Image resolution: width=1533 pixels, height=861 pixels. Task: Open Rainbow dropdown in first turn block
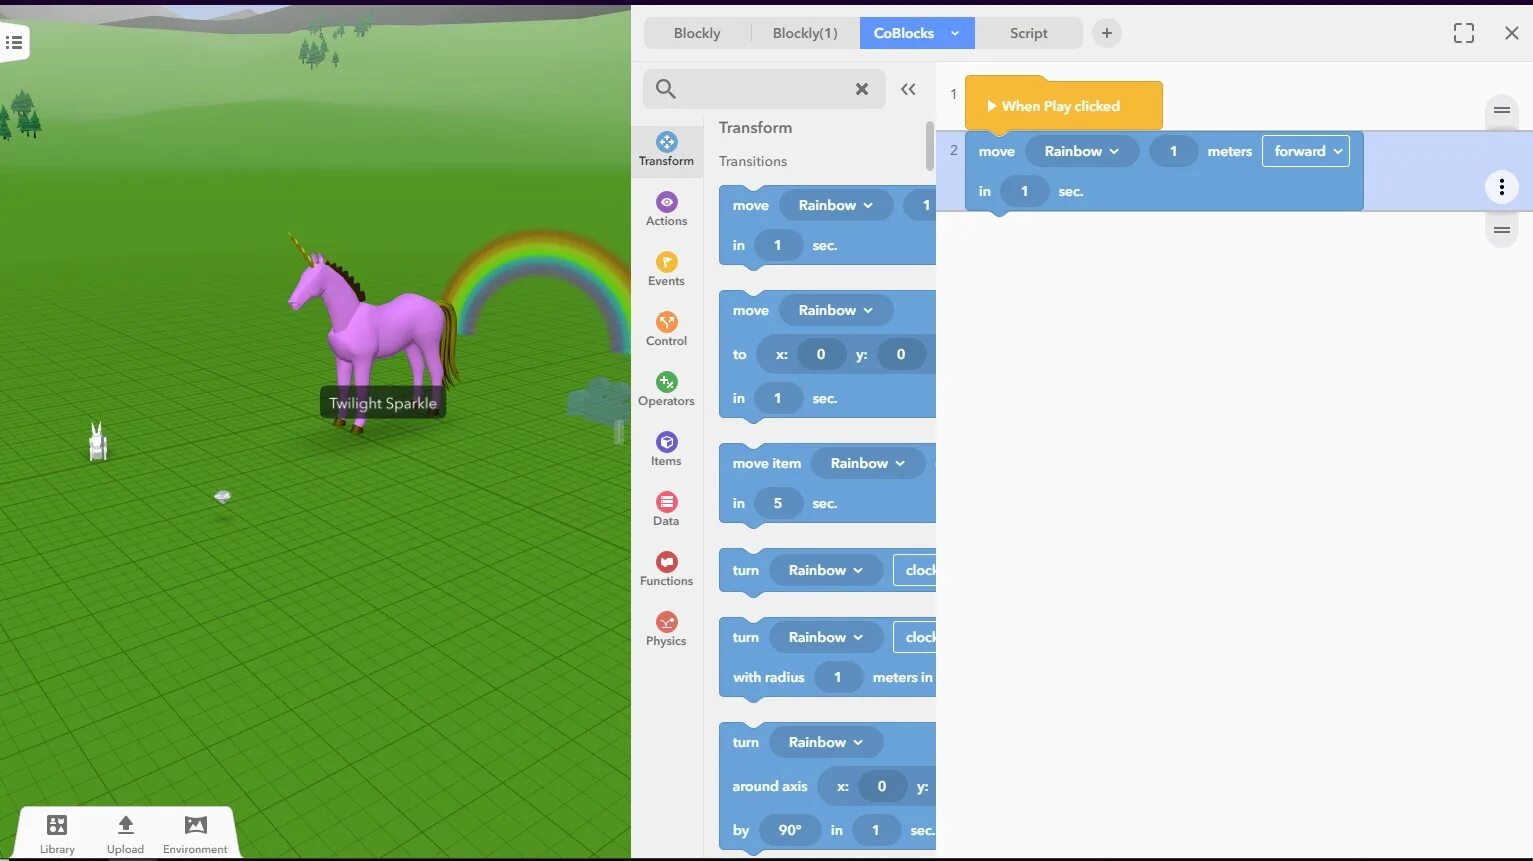pos(825,570)
